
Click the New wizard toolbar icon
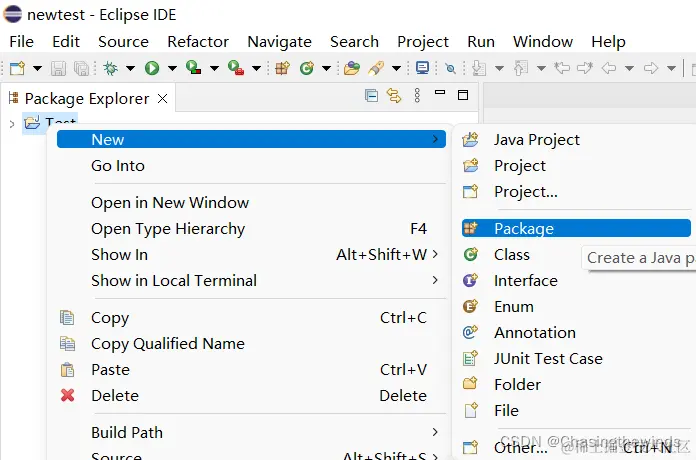(17, 68)
